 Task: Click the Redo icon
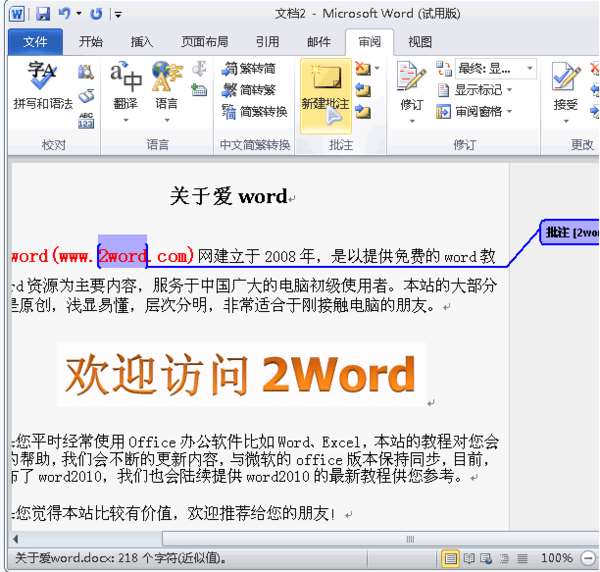point(96,14)
